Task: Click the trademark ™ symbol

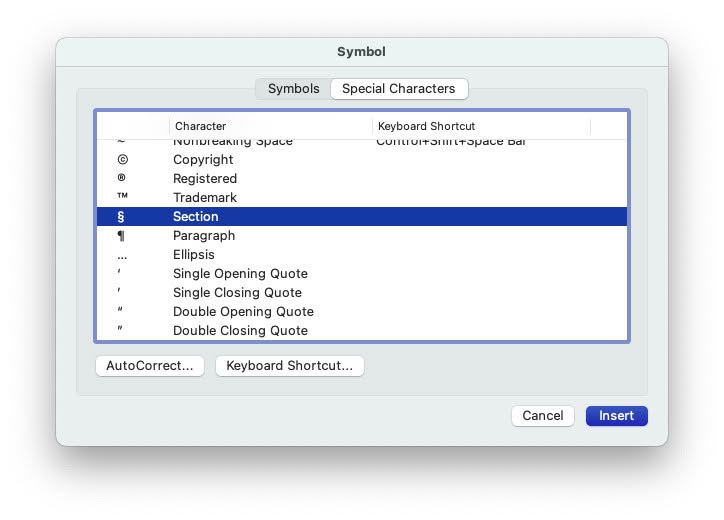Action: click(x=122, y=195)
